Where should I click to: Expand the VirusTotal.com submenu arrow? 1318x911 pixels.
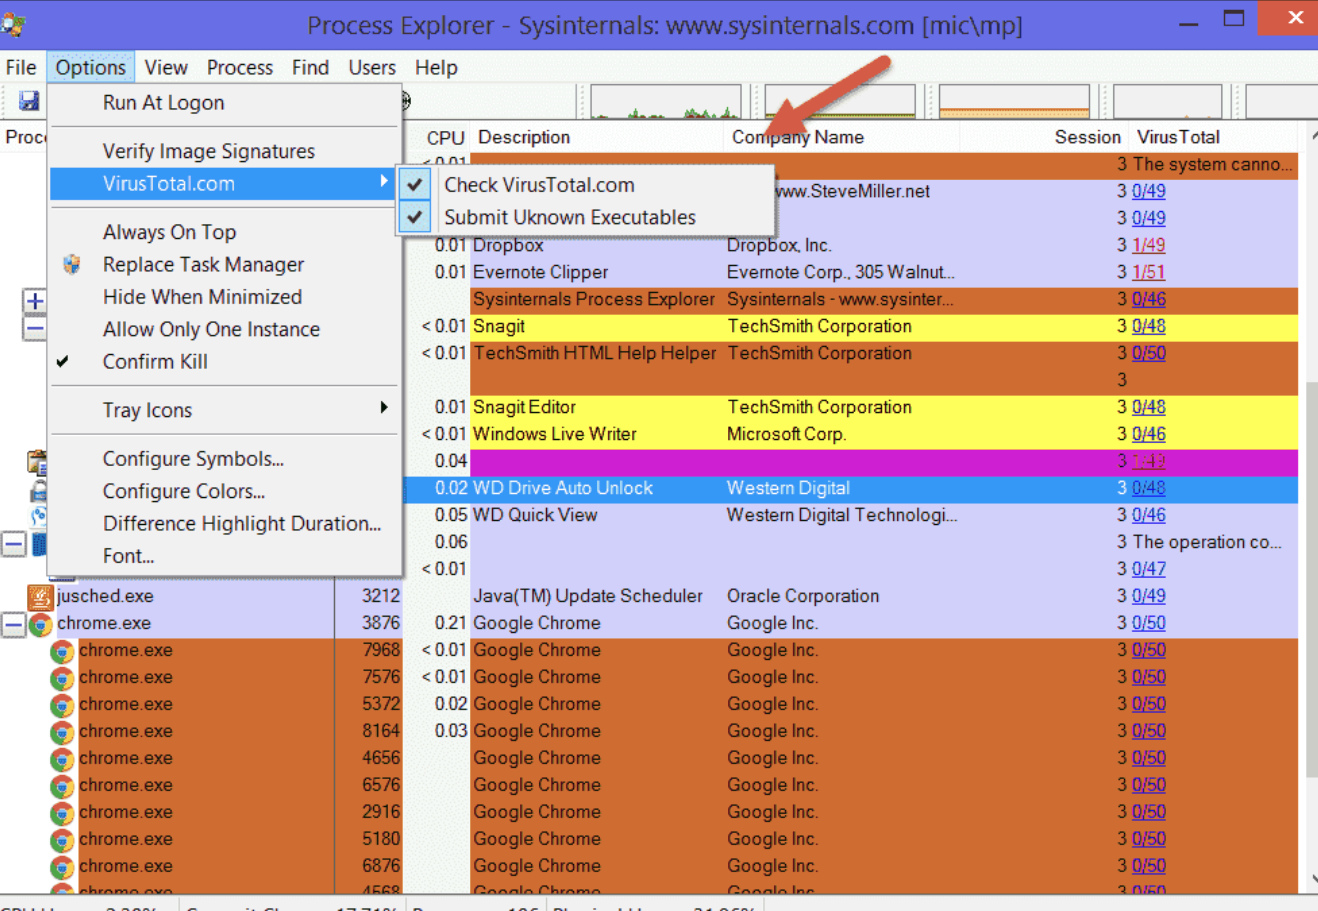click(384, 182)
